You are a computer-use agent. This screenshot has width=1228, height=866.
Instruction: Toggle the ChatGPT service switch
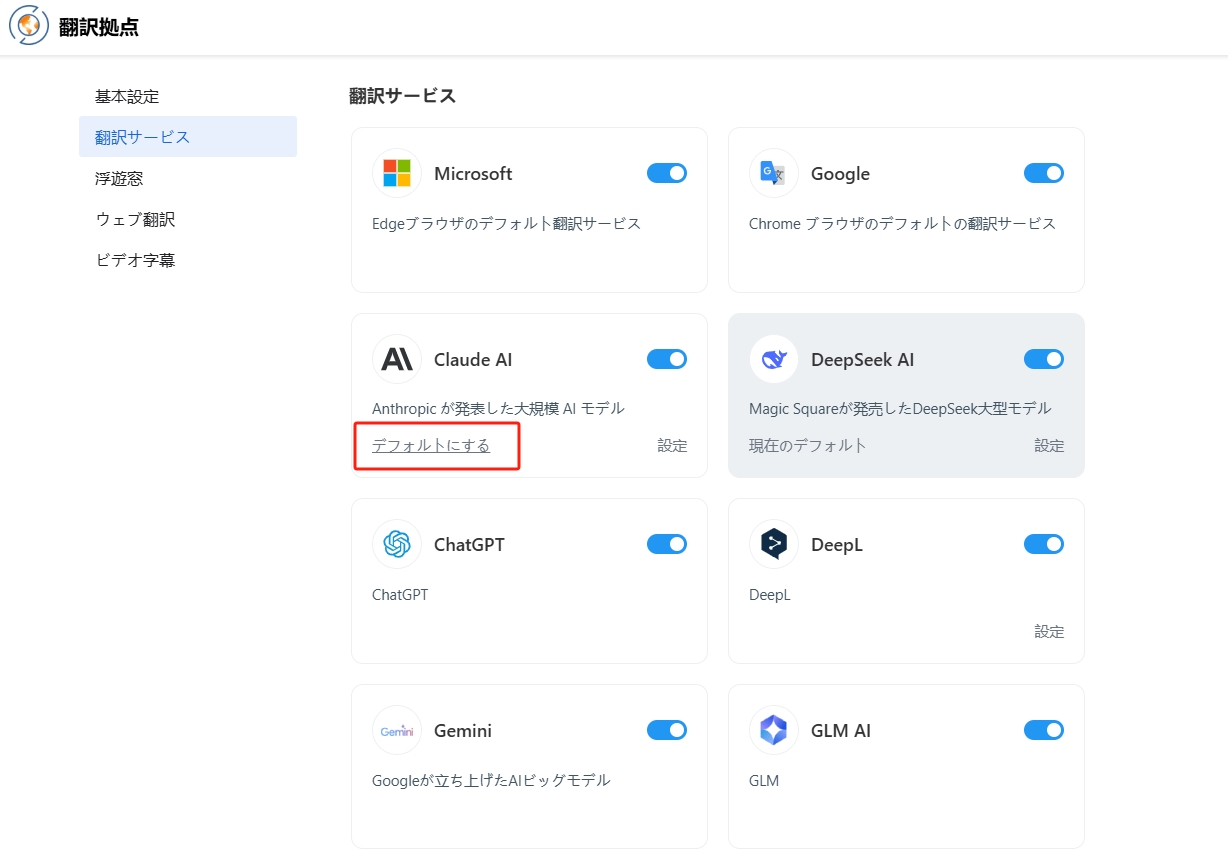(667, 544)
